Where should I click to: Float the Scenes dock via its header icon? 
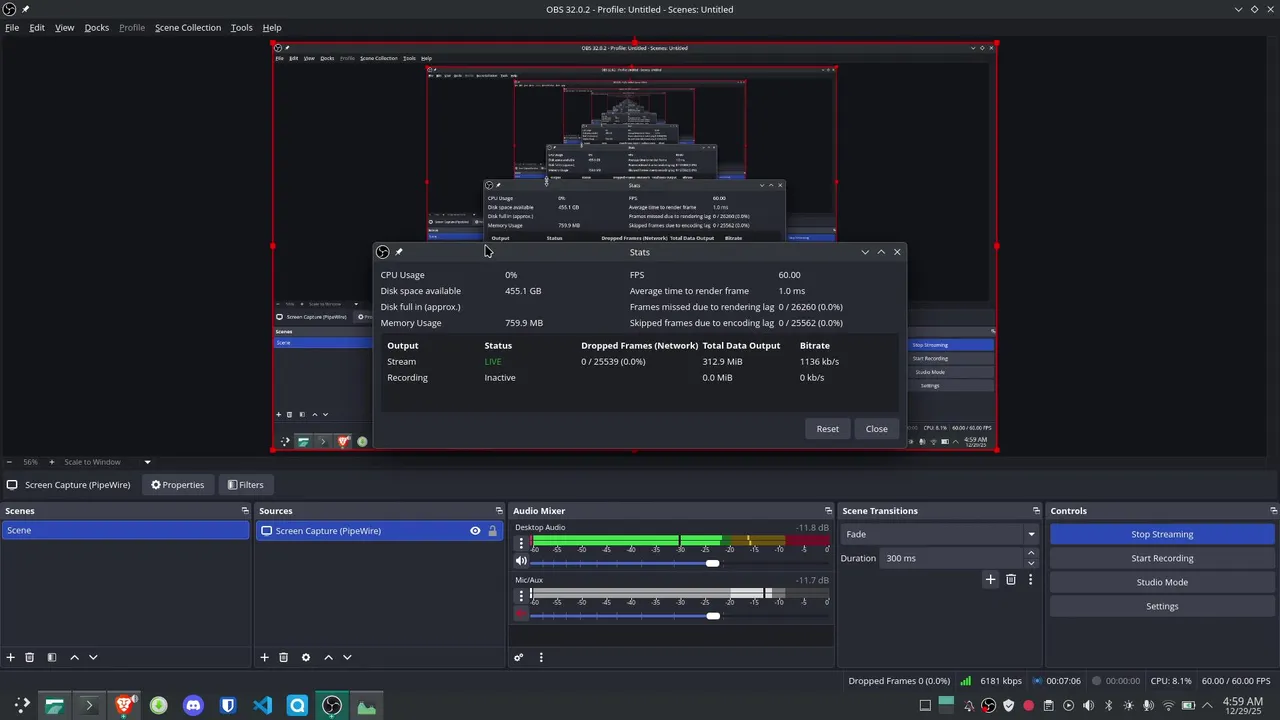pyautogui.click(x=245, y=511)
